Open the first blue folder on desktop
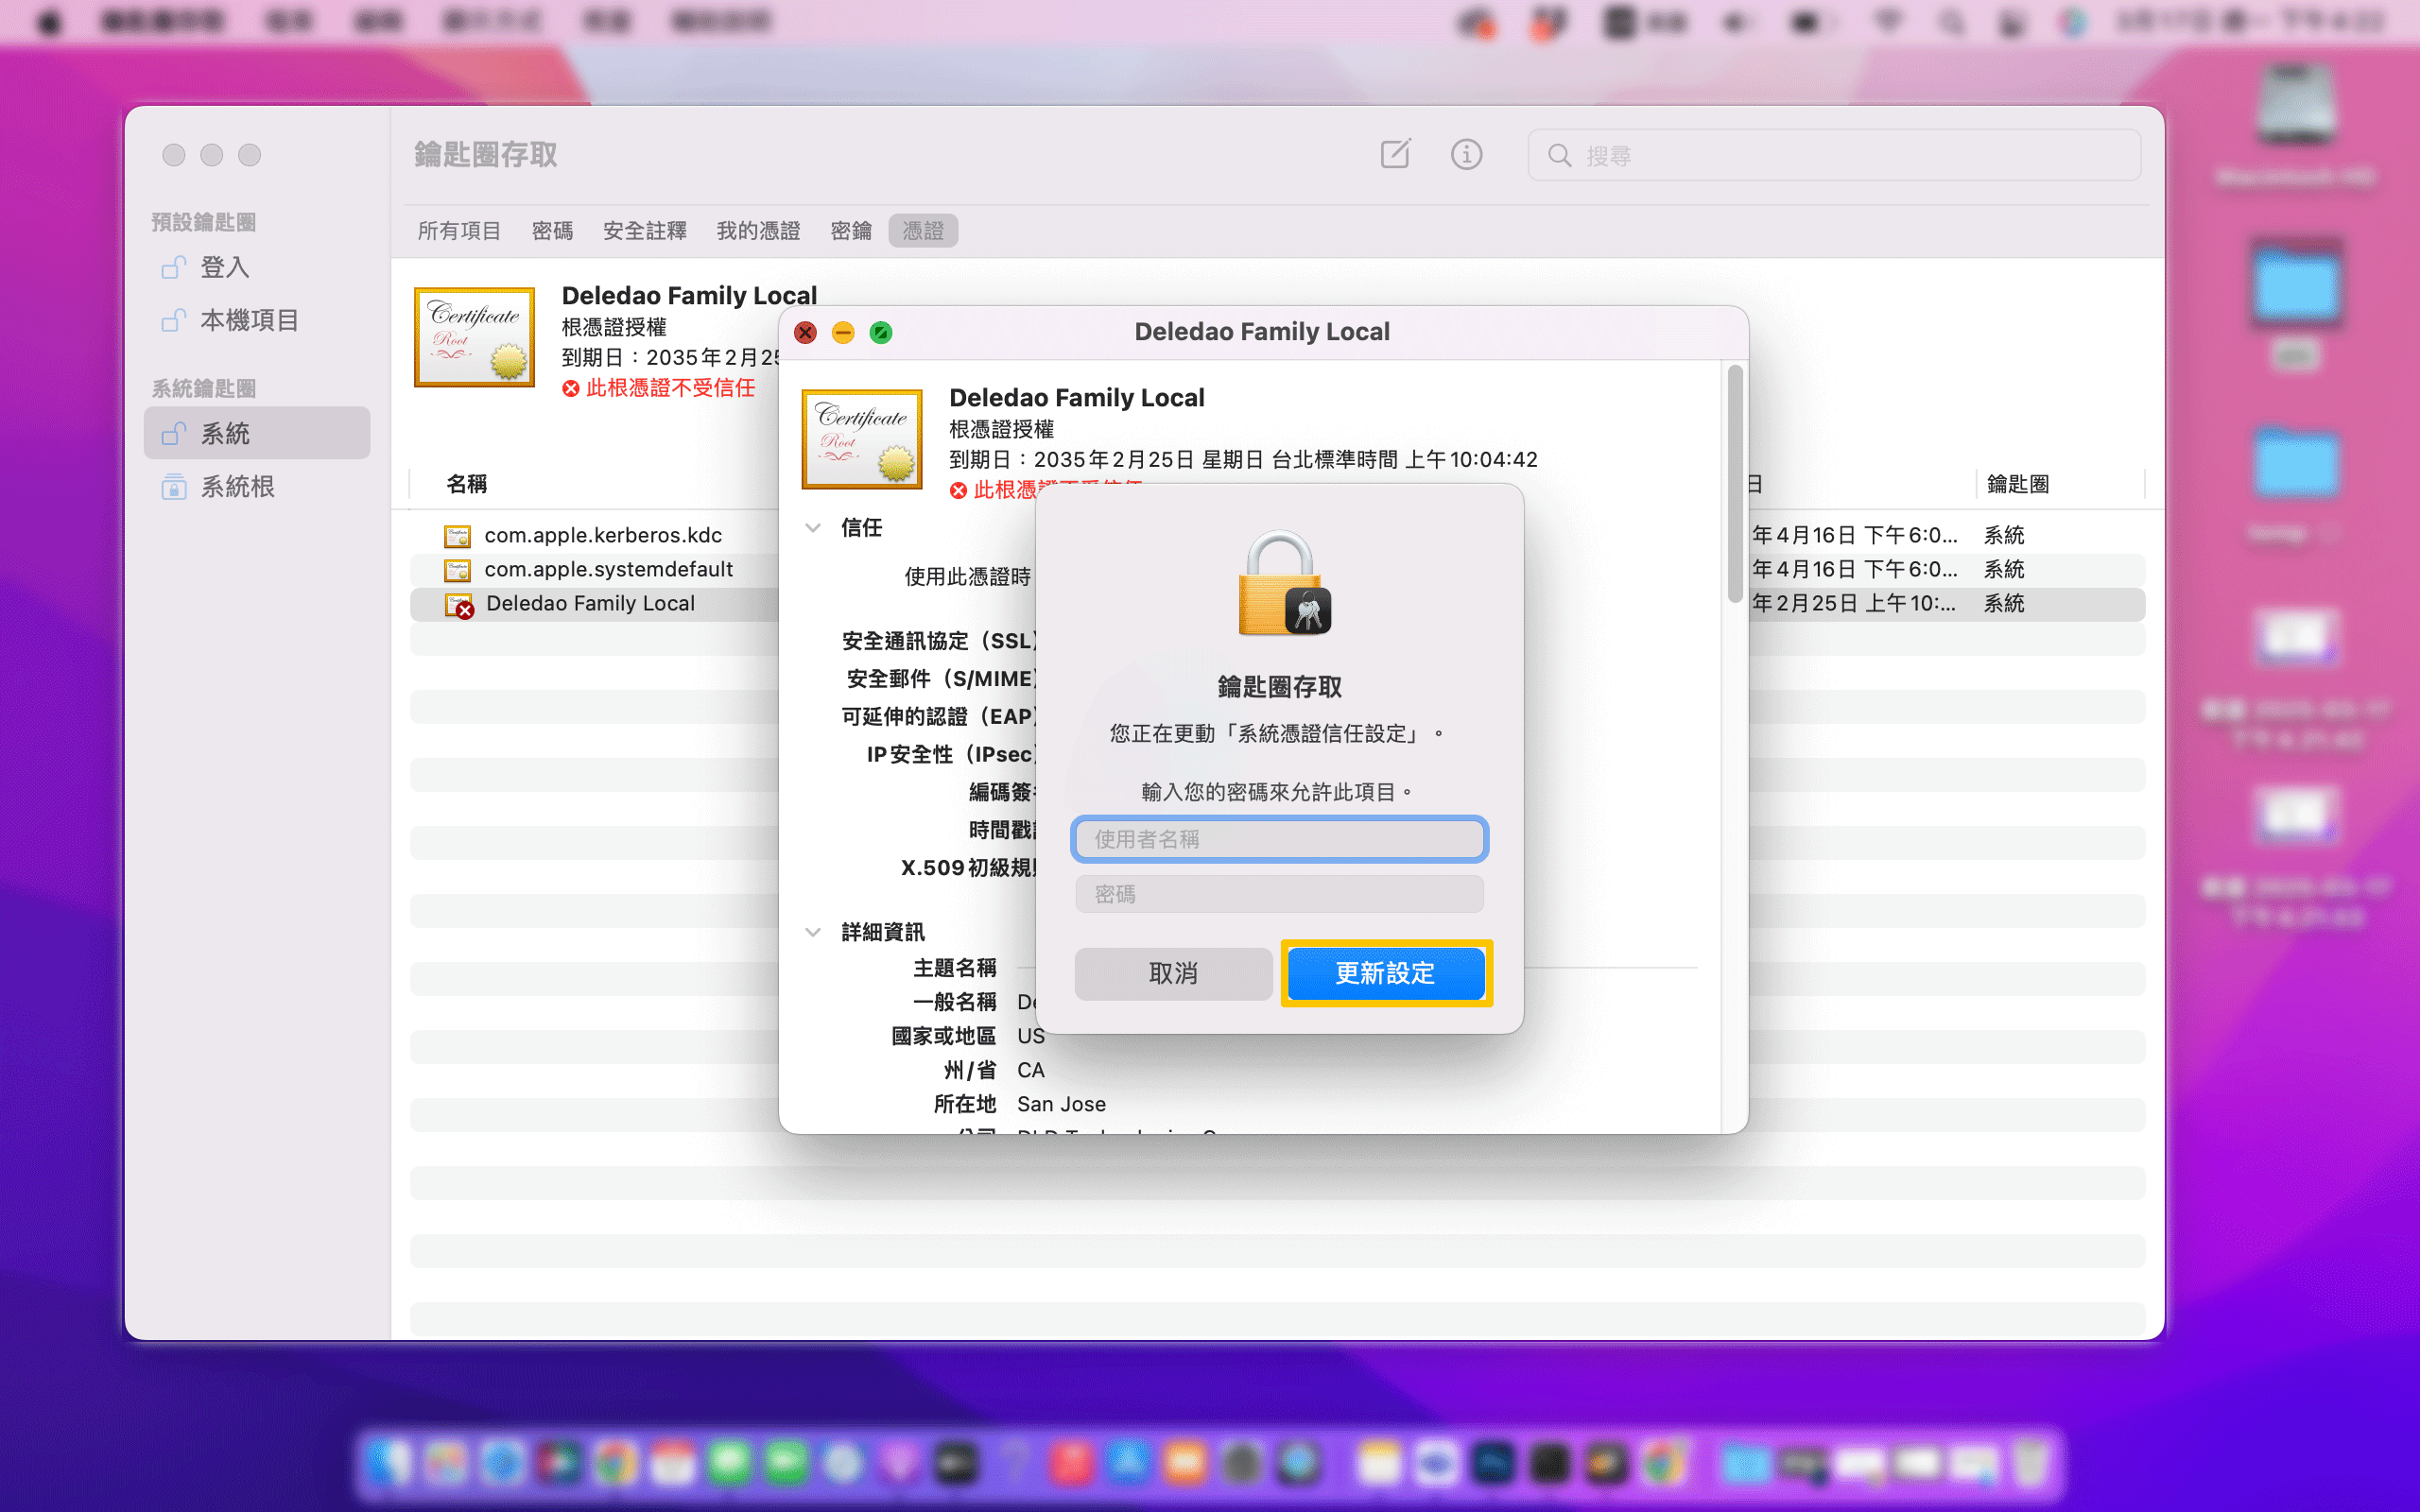The image size is (2420, 1512). tap(2296, 285)
